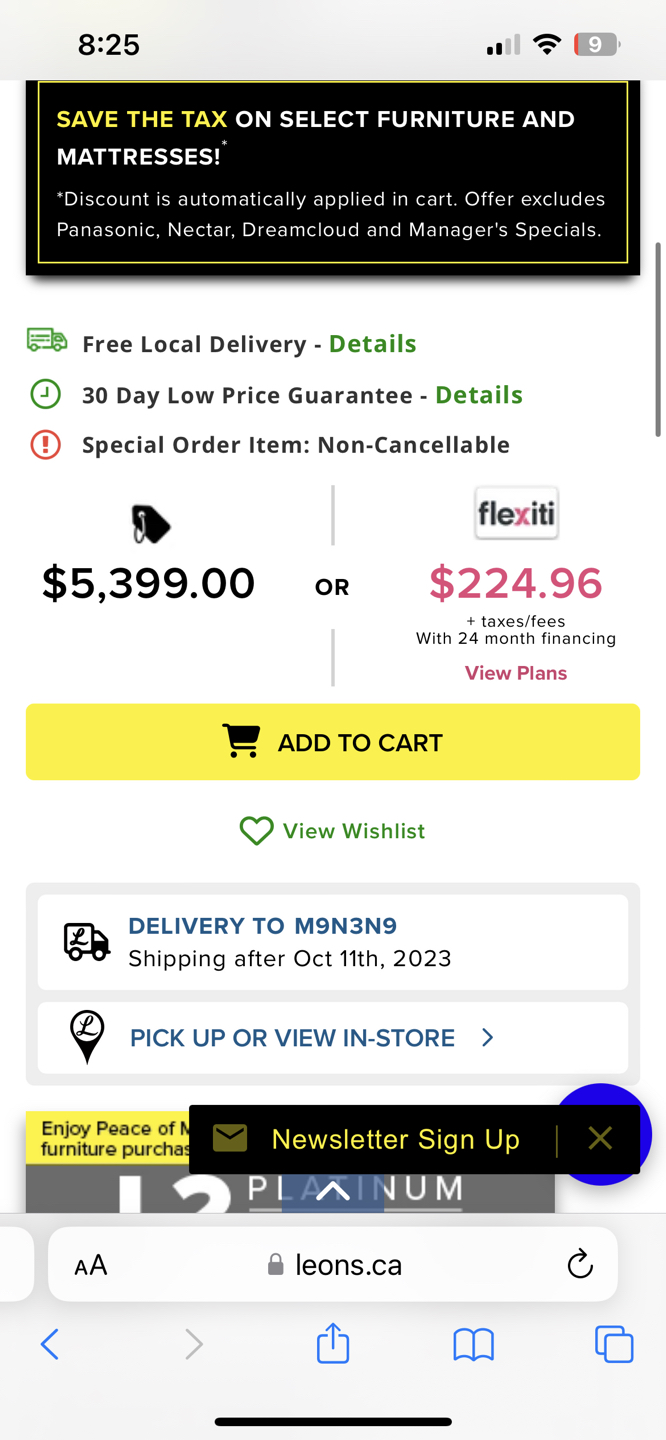Screen dimensions: 666x1440
Task: Close the Newsletter Sign Up banner
Action: pos(599,1138)
